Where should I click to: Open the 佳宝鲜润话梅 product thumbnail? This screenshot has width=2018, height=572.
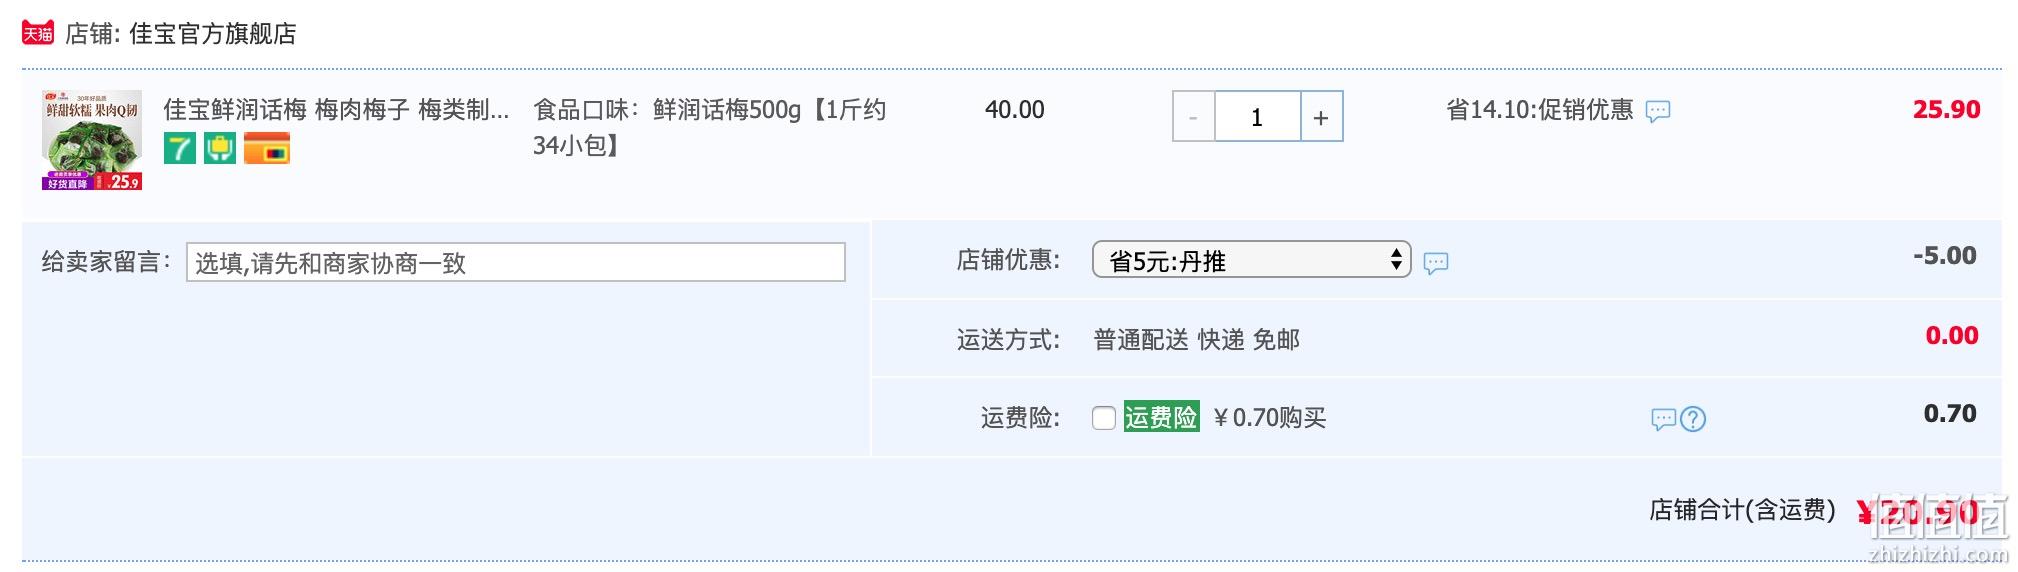pyautogui.click(x=92, y=140)
